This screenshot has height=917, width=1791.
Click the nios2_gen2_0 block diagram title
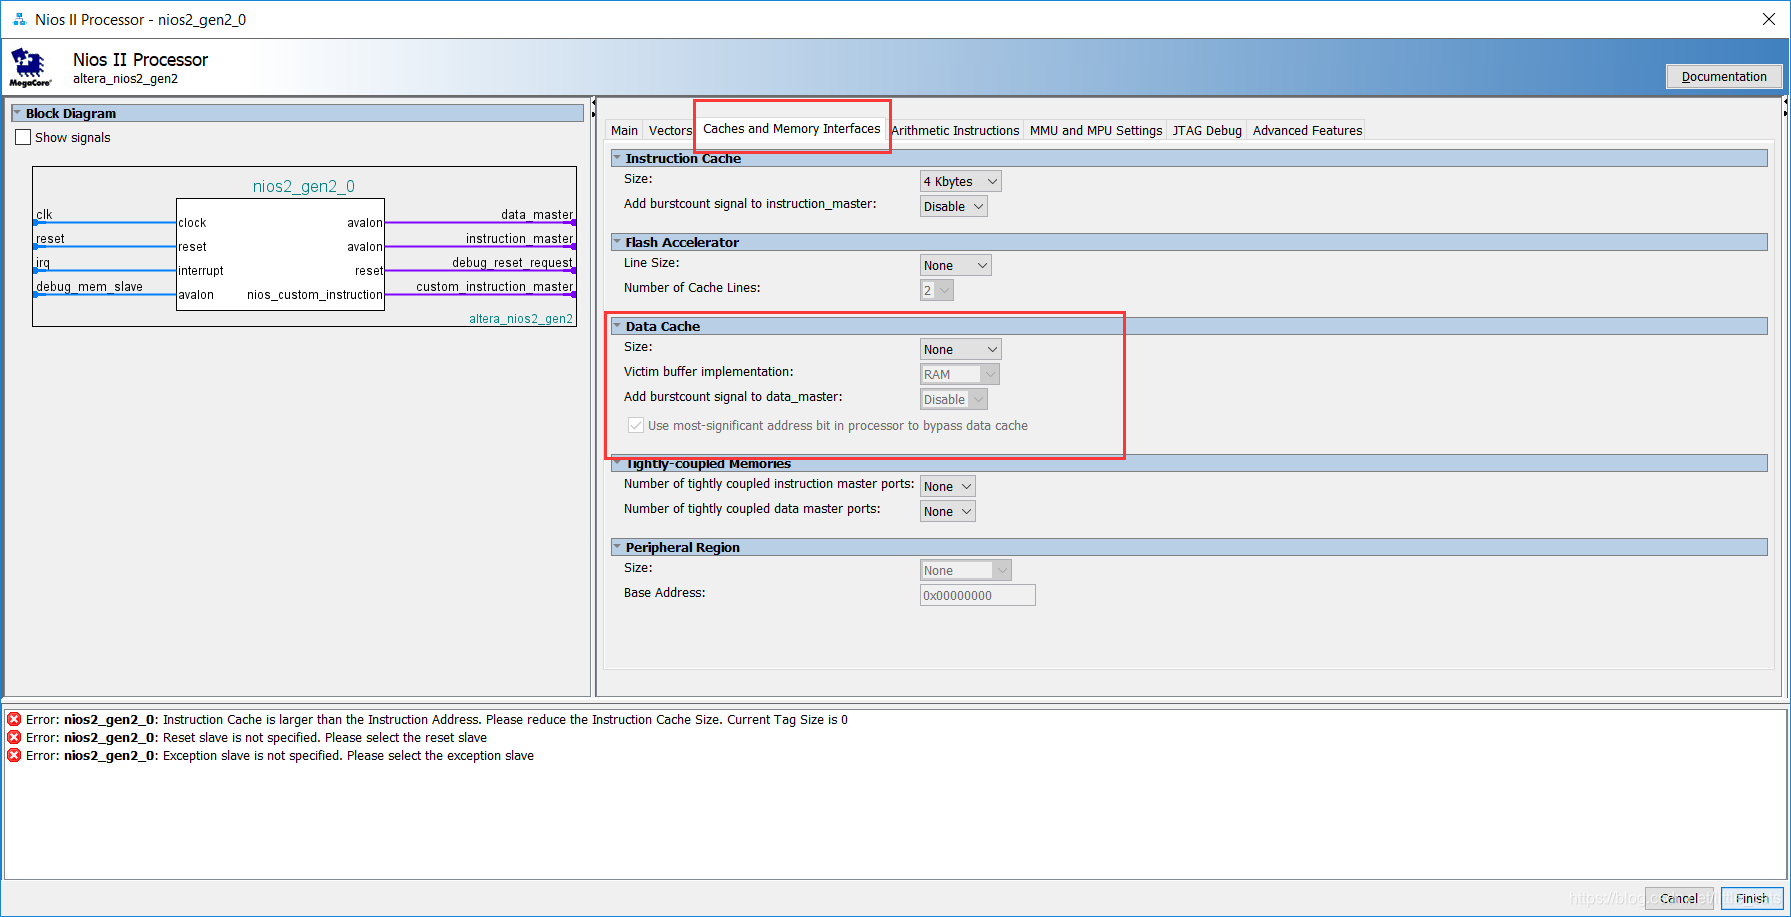point(303,186)
